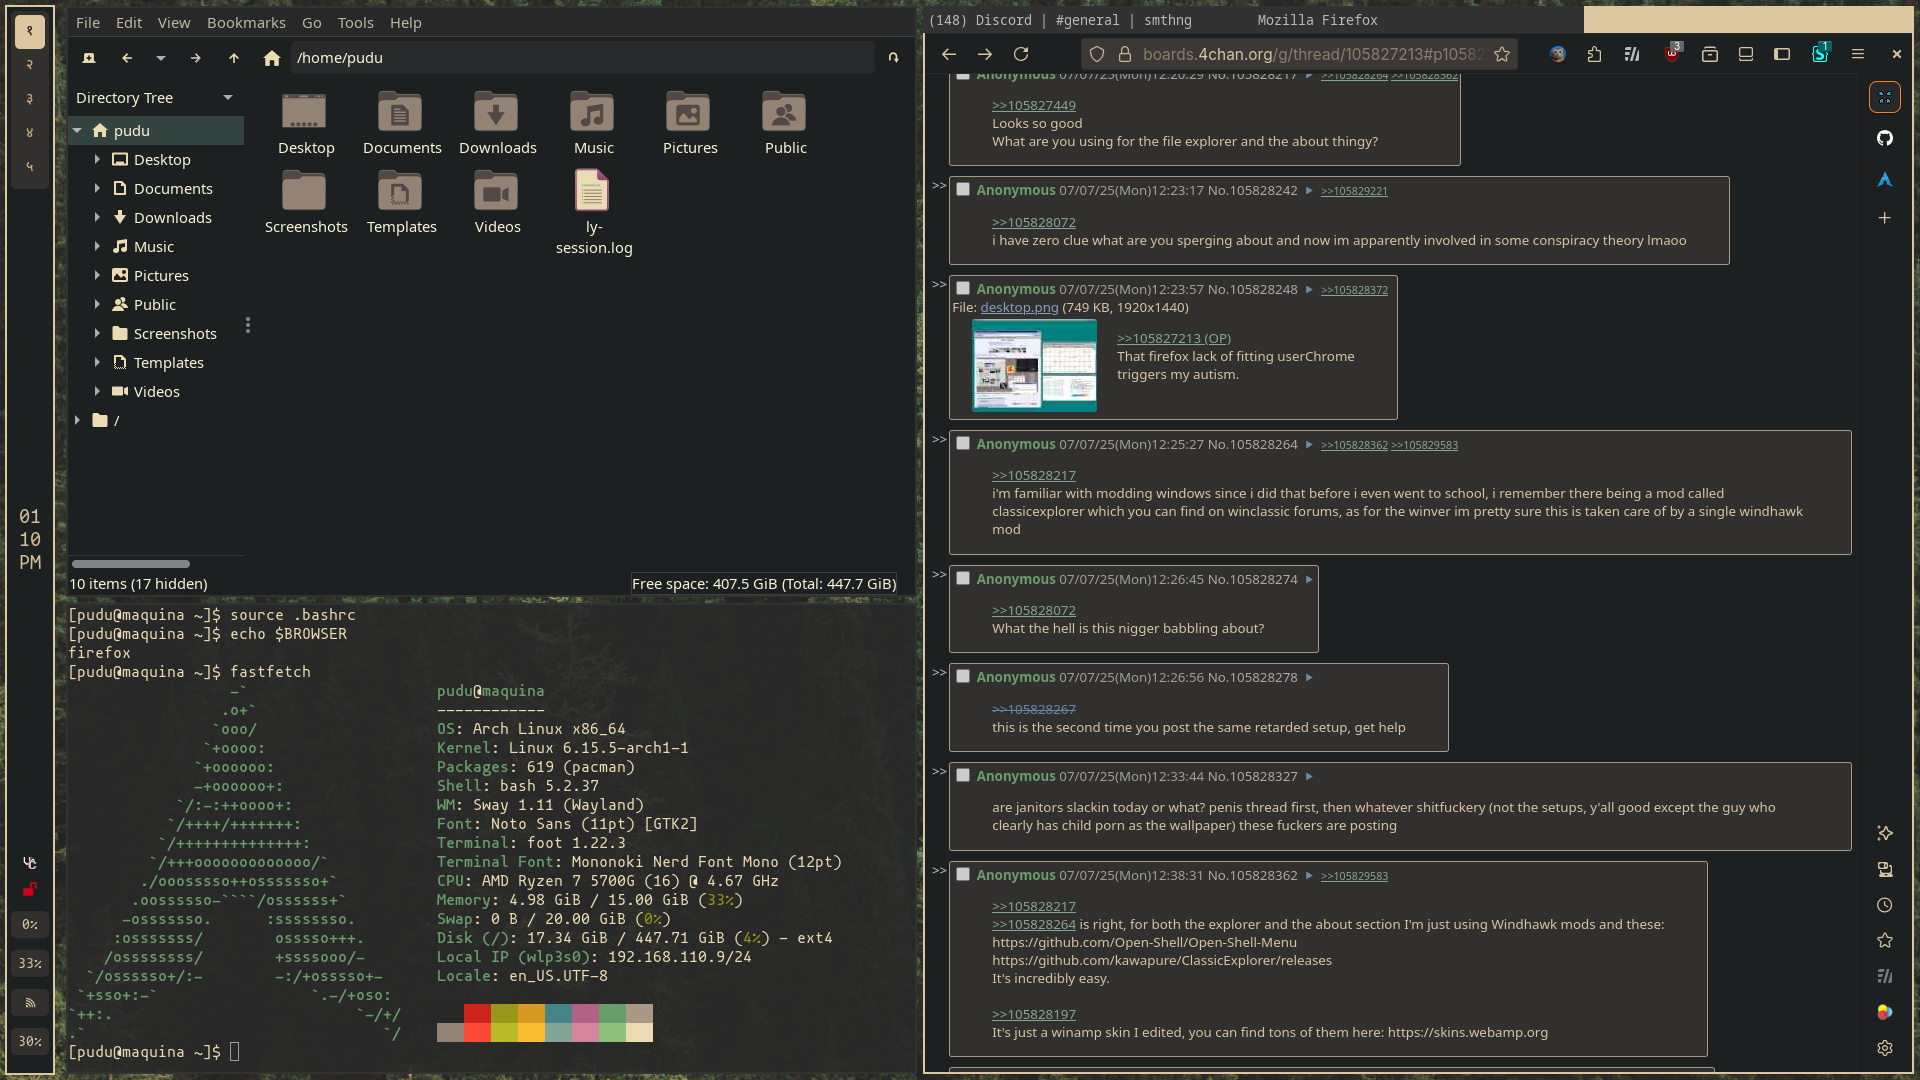Open the Arch Linux sidebar icon in Firefox

coord(1885,180)
